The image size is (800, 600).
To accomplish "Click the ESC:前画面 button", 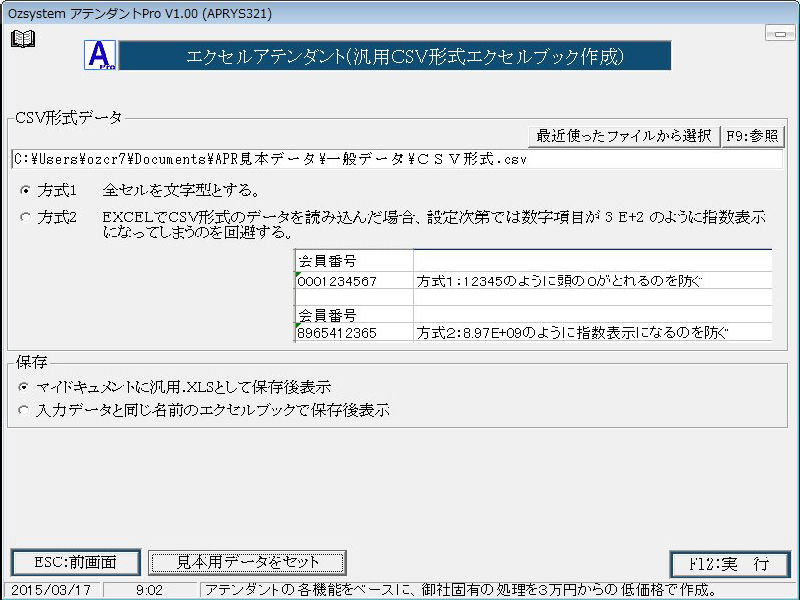I will [76, 563].
